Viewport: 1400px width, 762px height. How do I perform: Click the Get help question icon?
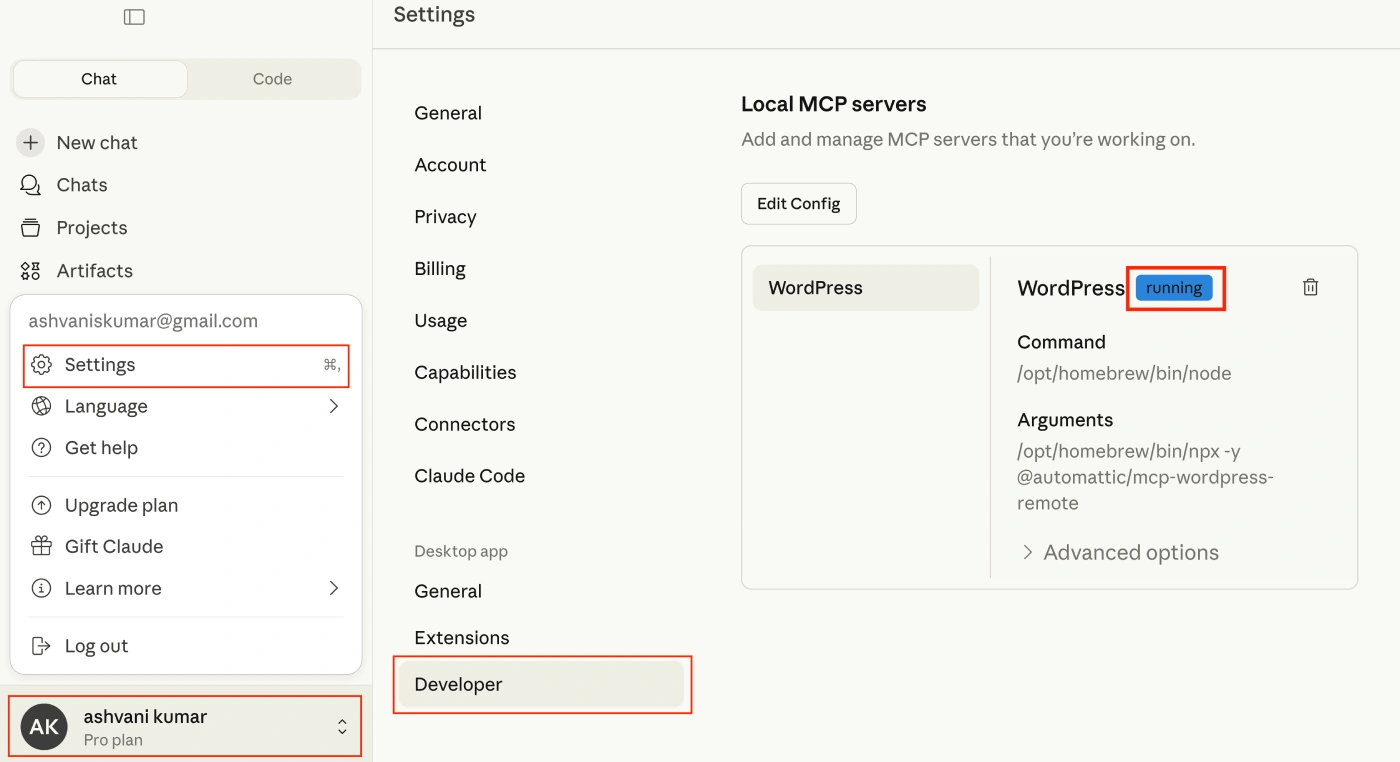pos(41,448)
